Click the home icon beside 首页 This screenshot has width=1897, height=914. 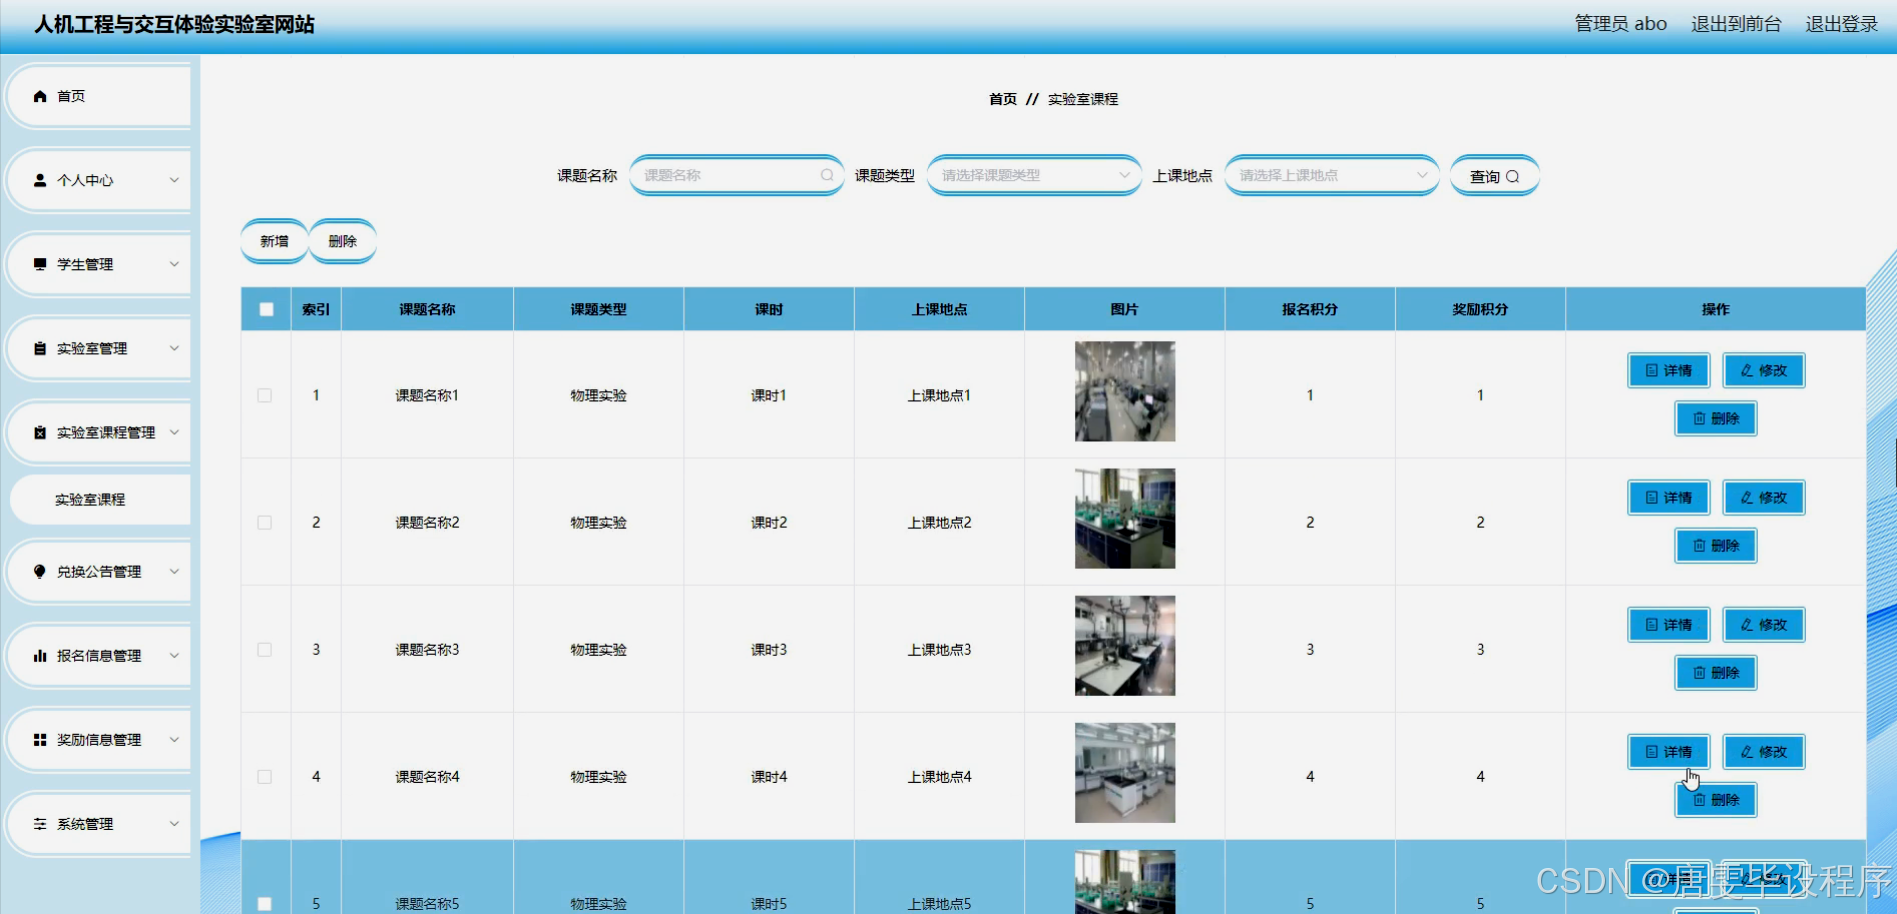(40, 96)
